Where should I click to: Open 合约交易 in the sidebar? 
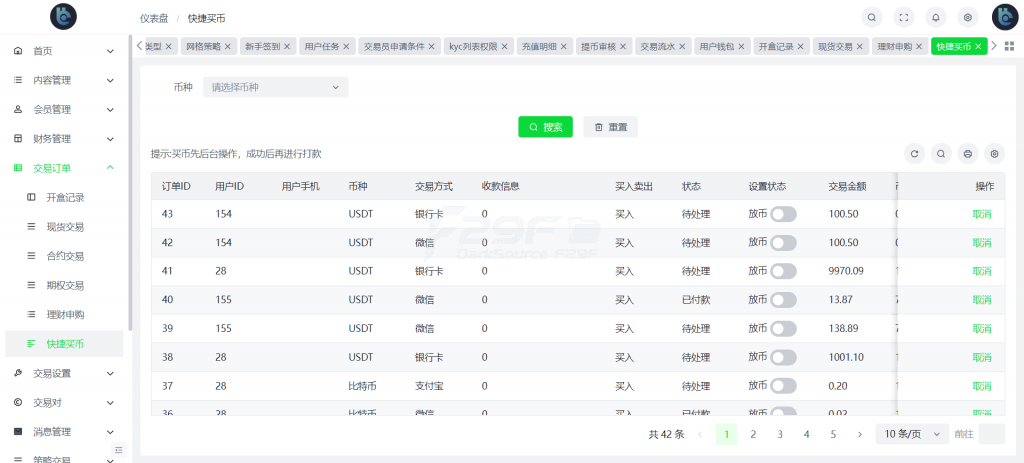[65, 256]
